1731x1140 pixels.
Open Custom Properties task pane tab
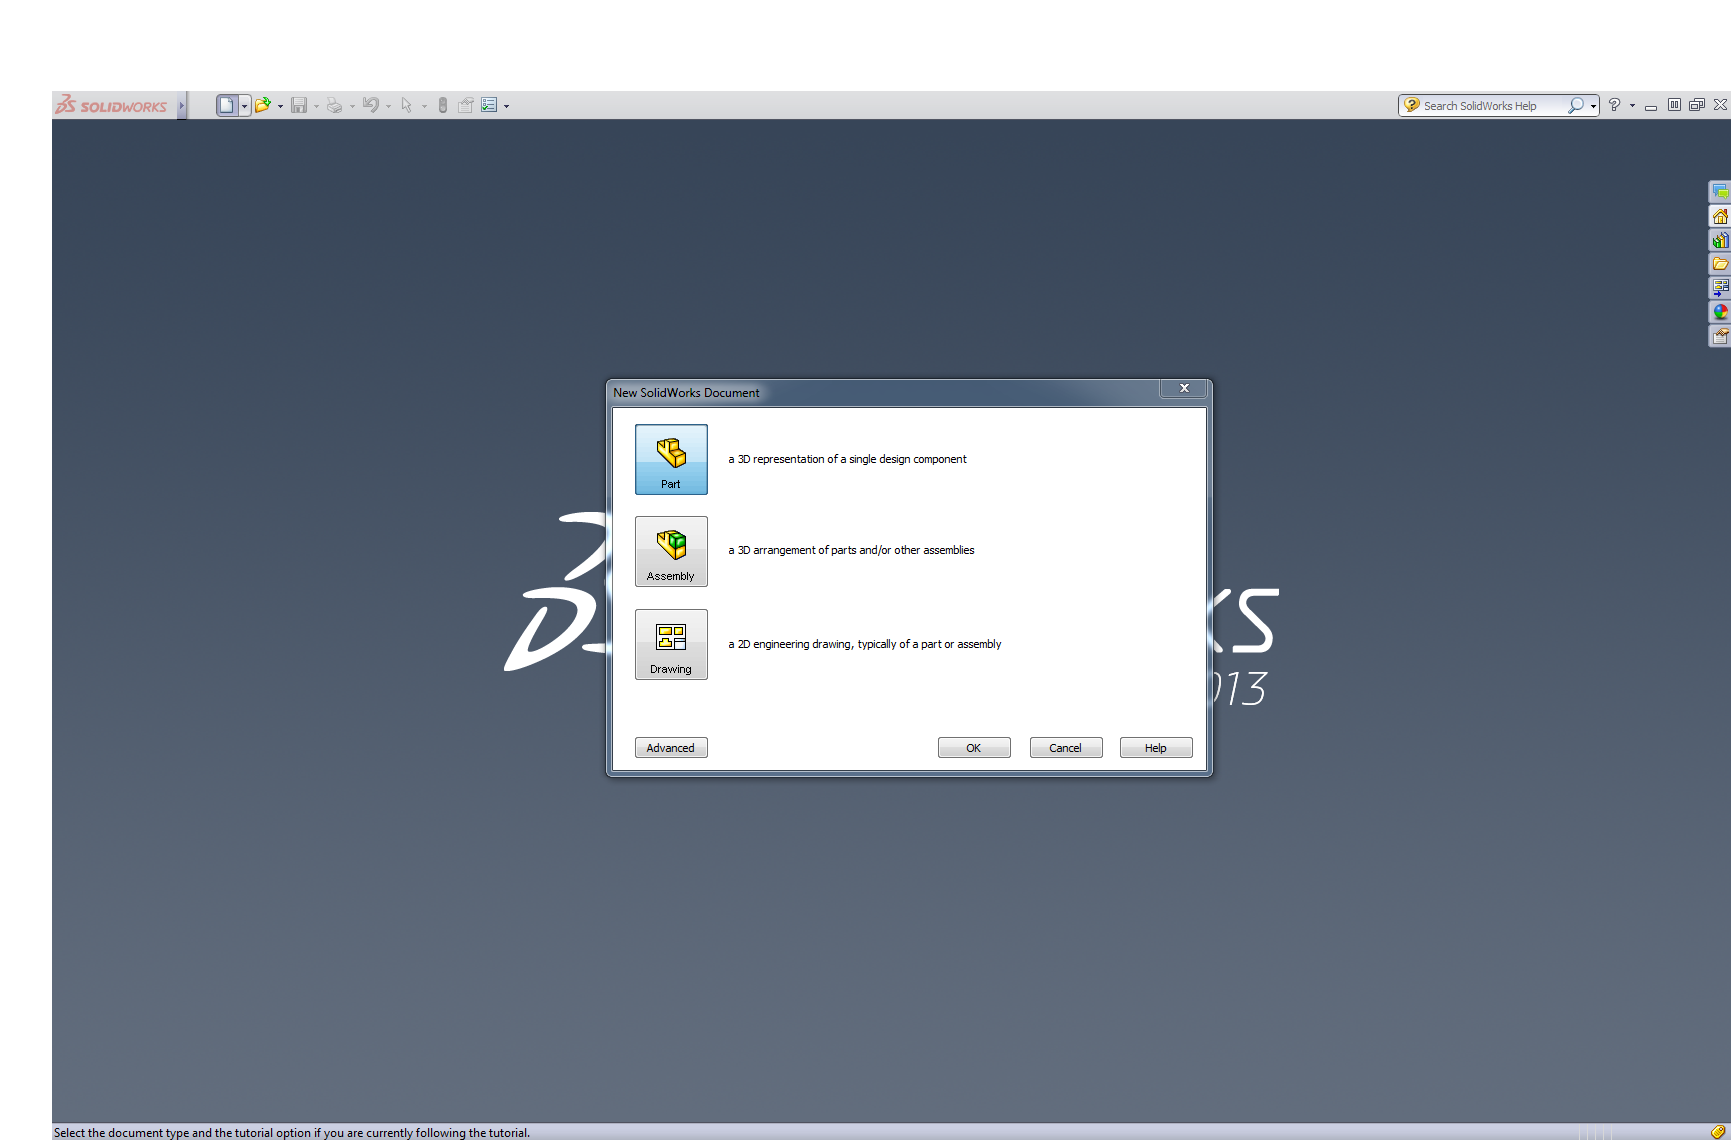pyautogui.click(x=1720, y=336)
